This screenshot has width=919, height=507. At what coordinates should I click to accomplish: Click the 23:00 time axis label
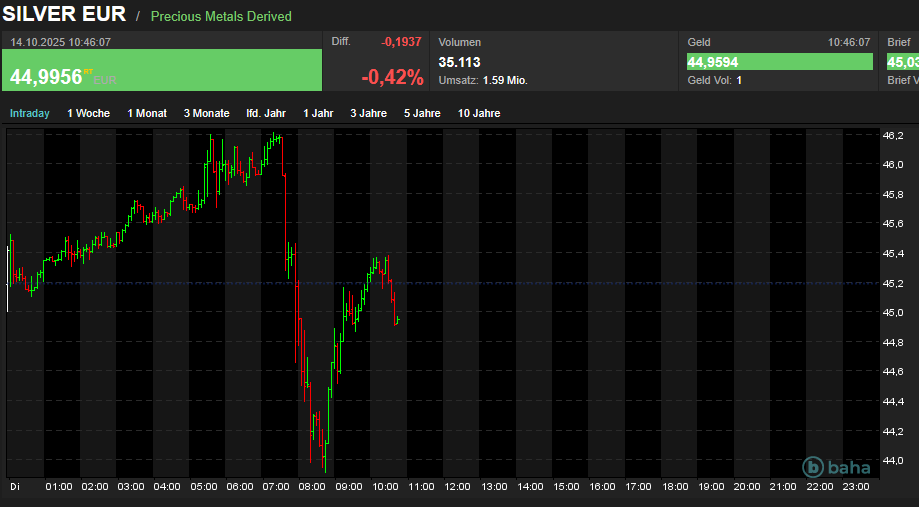point(856,486)
